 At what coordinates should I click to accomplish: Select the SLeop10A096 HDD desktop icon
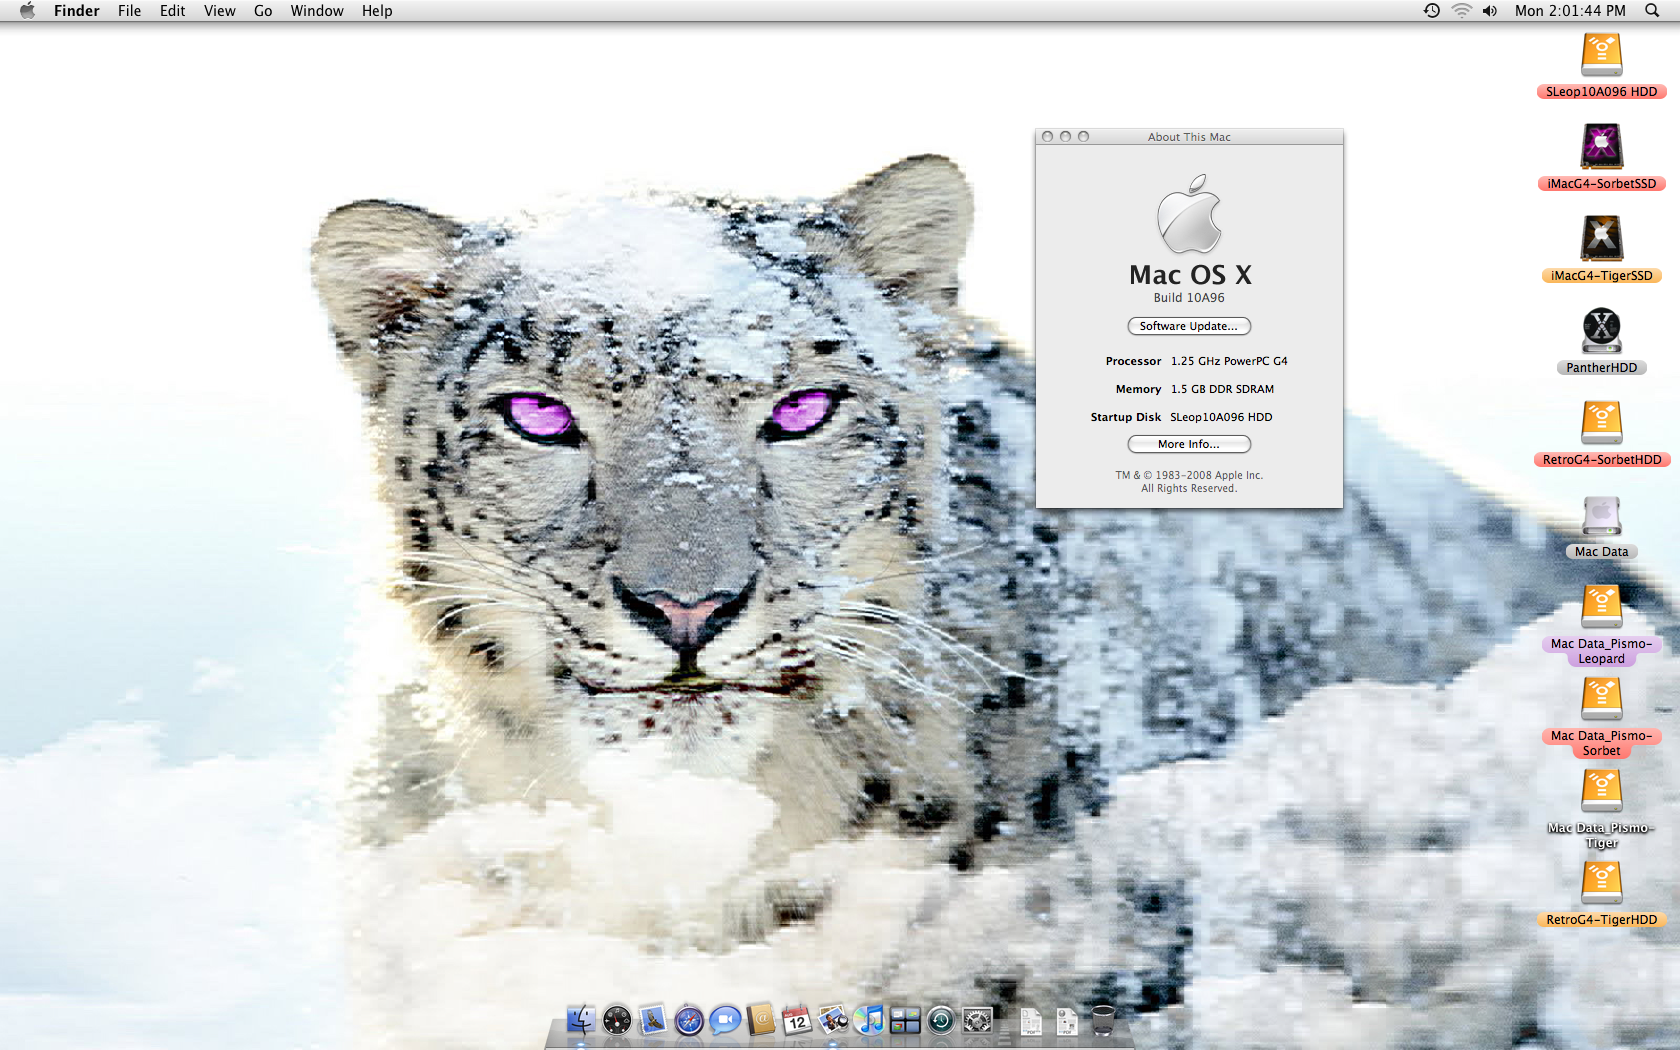point(1602,55)
